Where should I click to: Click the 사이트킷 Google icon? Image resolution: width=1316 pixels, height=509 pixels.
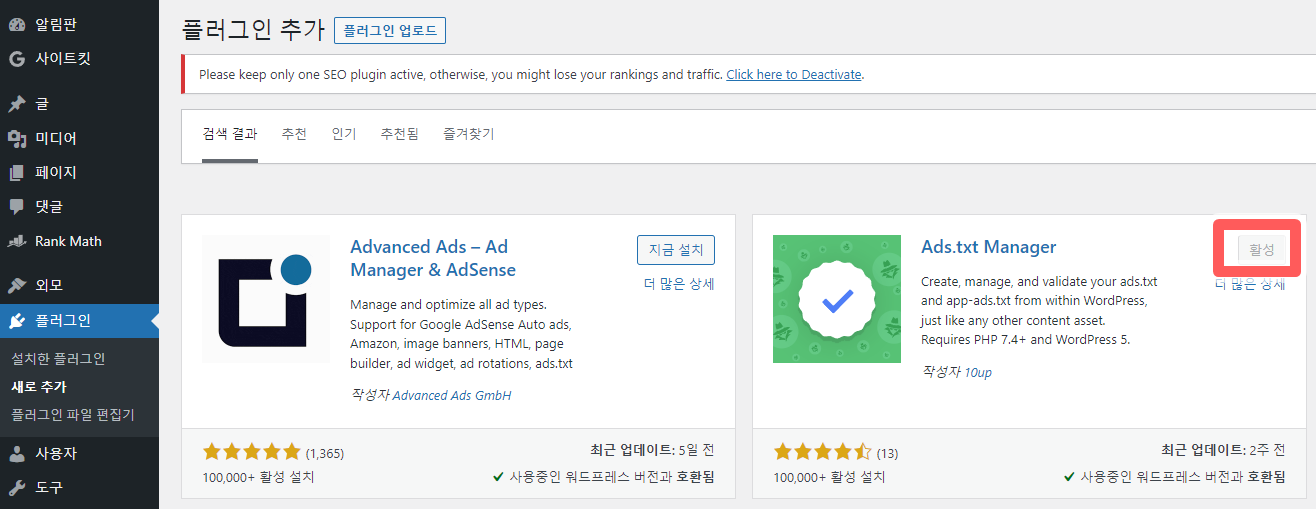[16, 59]
